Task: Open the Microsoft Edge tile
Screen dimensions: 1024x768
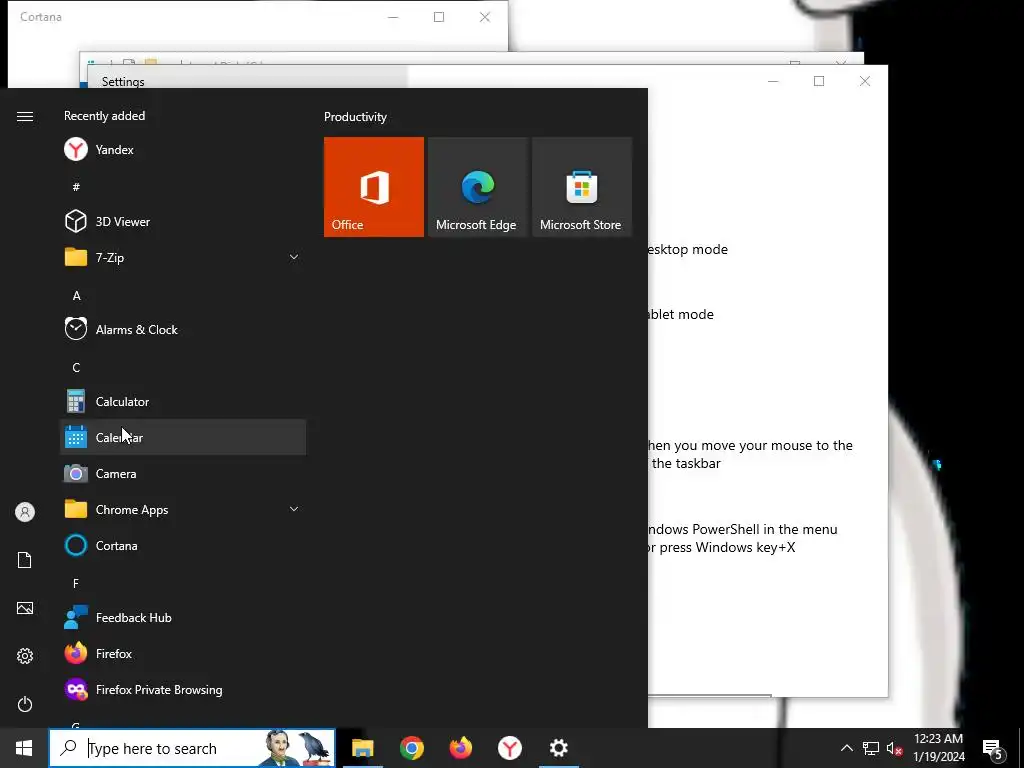Action: pyautogui.click(x=477, y=187)
